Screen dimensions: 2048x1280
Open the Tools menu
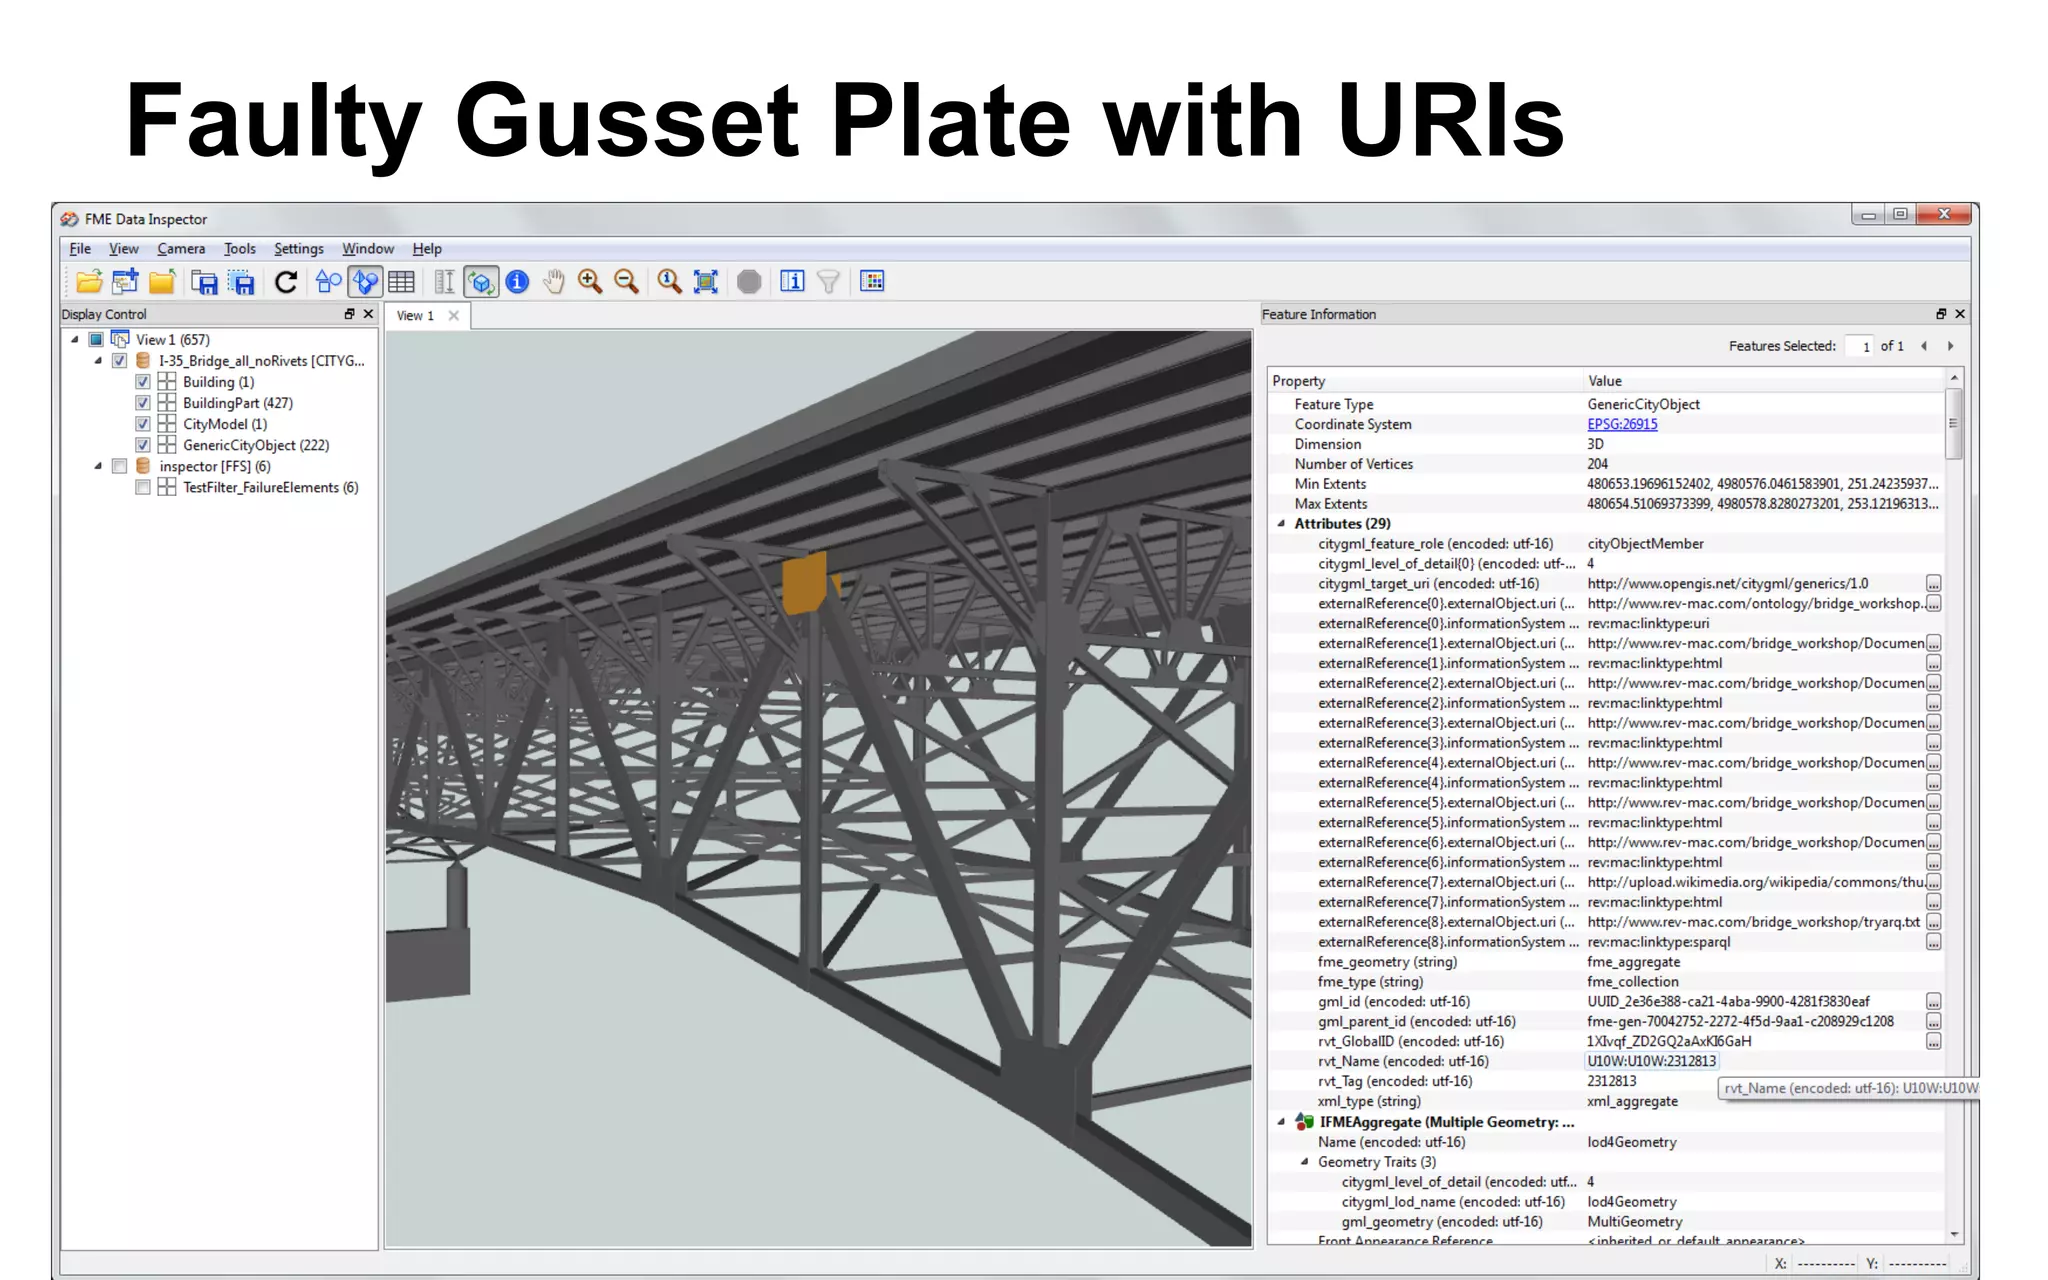pos(240,249)
